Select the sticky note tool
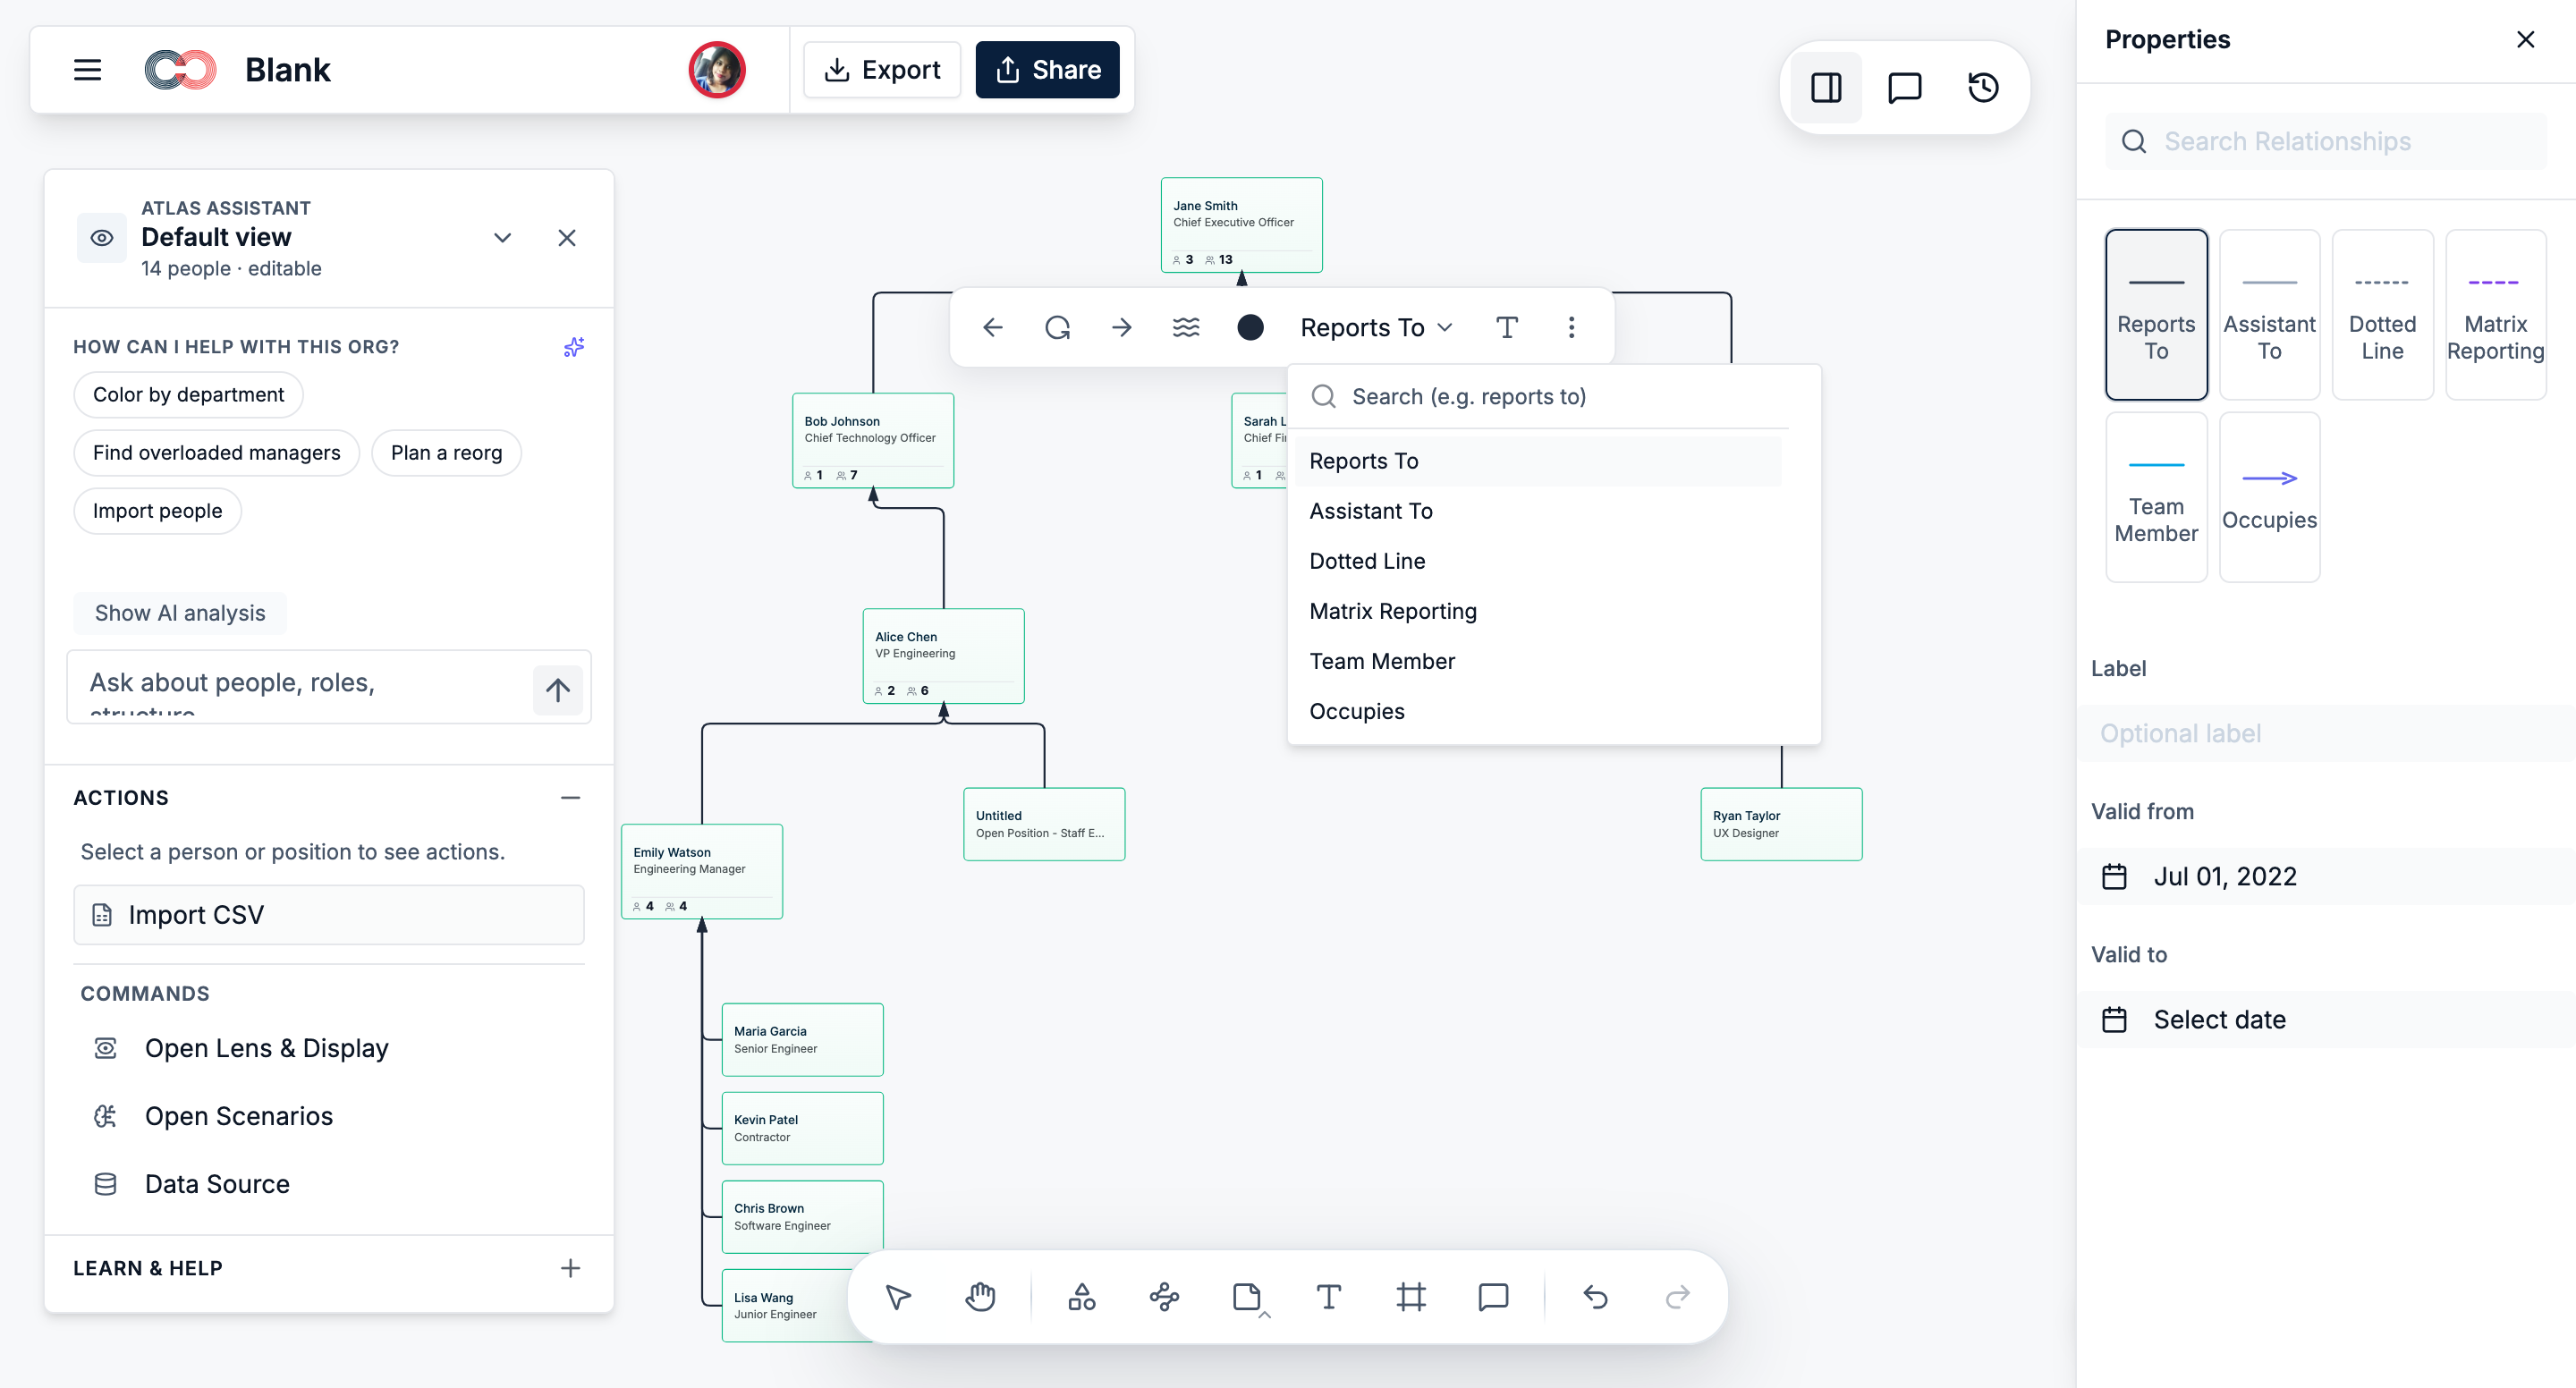Screen dimensions: 2576x1388 pyautogui.click(x=1247, y=1297)
